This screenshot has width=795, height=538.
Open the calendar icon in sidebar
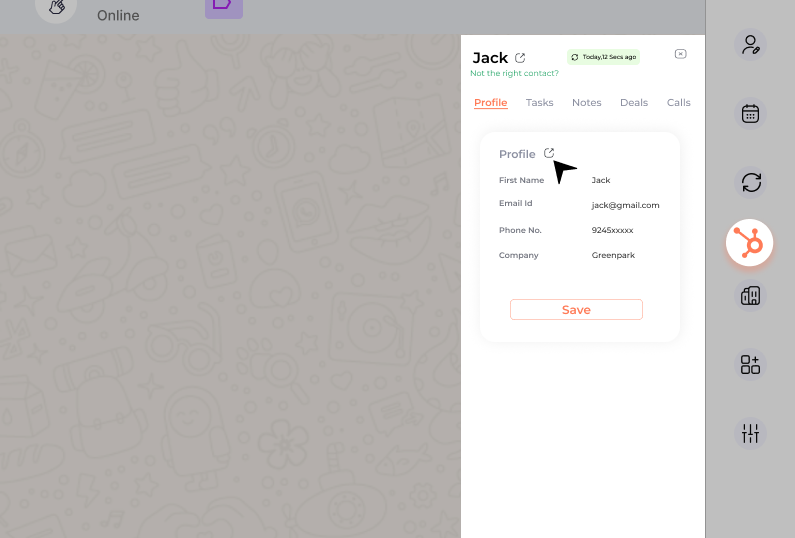tap(750, 114)
